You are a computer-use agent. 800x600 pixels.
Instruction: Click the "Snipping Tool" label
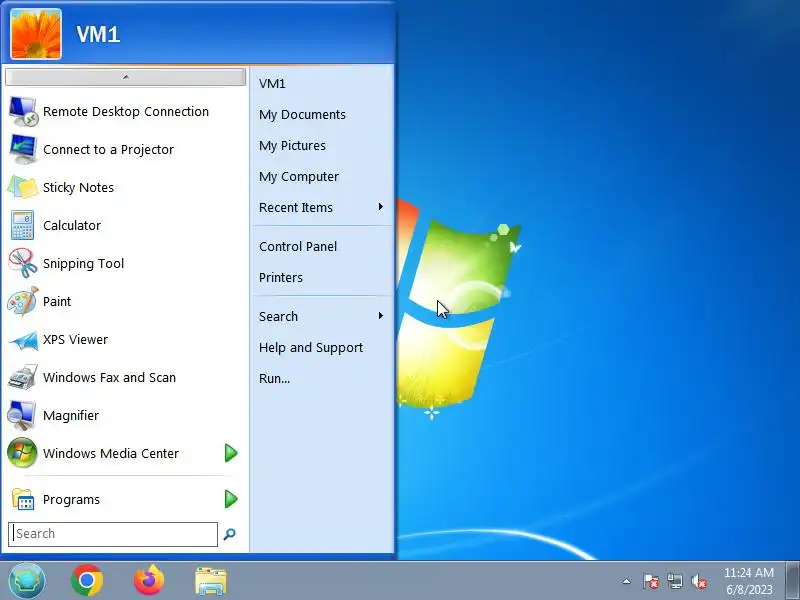[x=83, y=263]
